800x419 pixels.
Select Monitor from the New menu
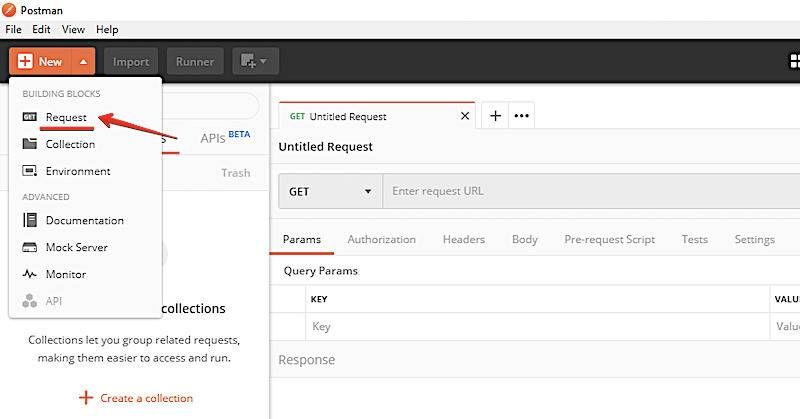pyautogui.click(x=66, y=275)
